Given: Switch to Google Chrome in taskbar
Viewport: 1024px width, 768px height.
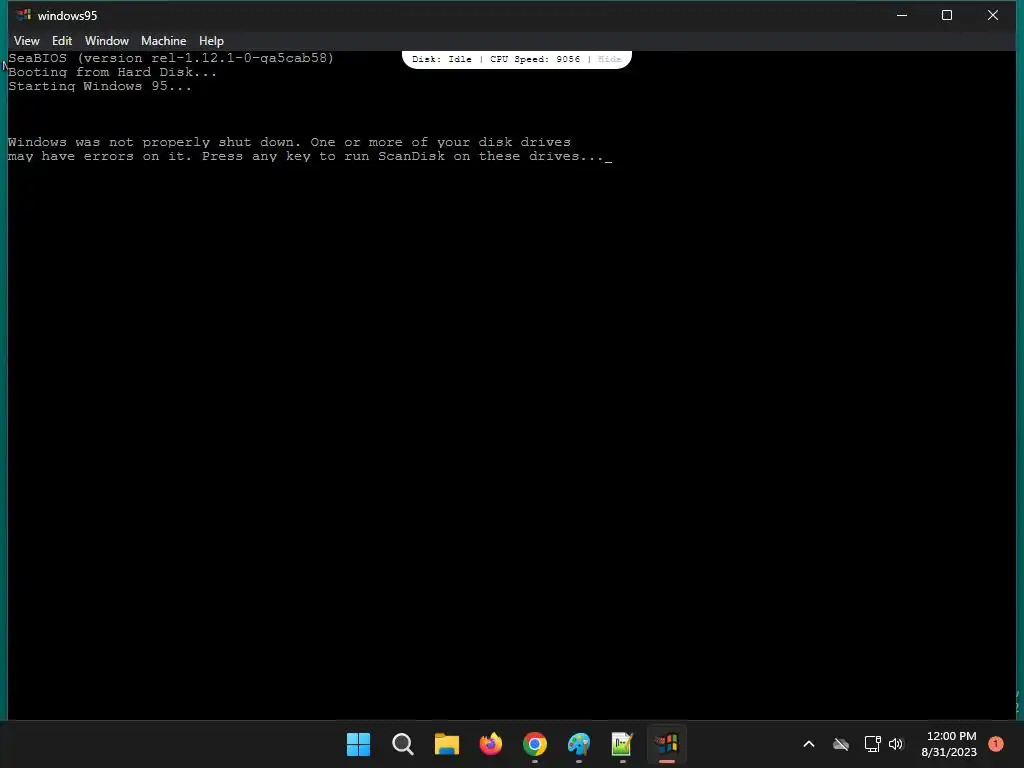Looking at the screenshot, I should (535, 744).
